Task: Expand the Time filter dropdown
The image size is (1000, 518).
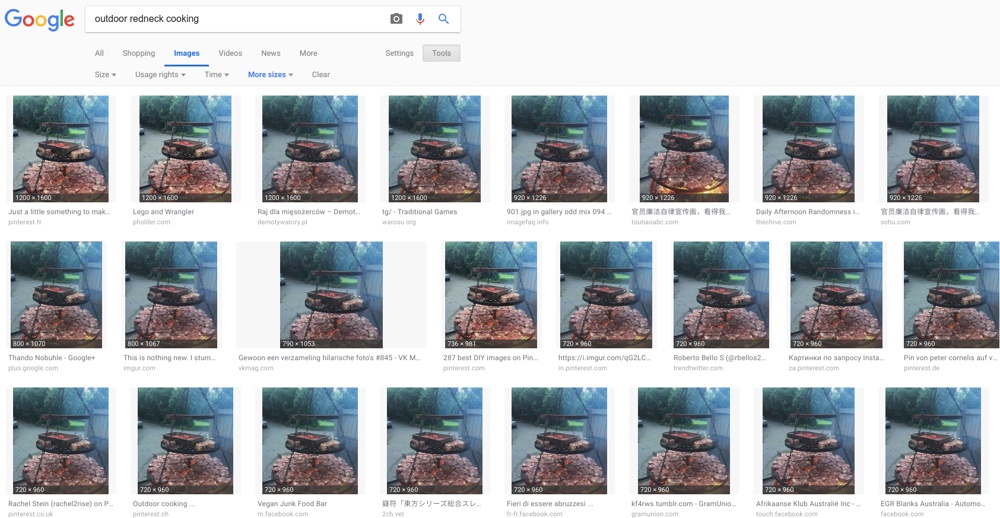Action: pos(216,75)
